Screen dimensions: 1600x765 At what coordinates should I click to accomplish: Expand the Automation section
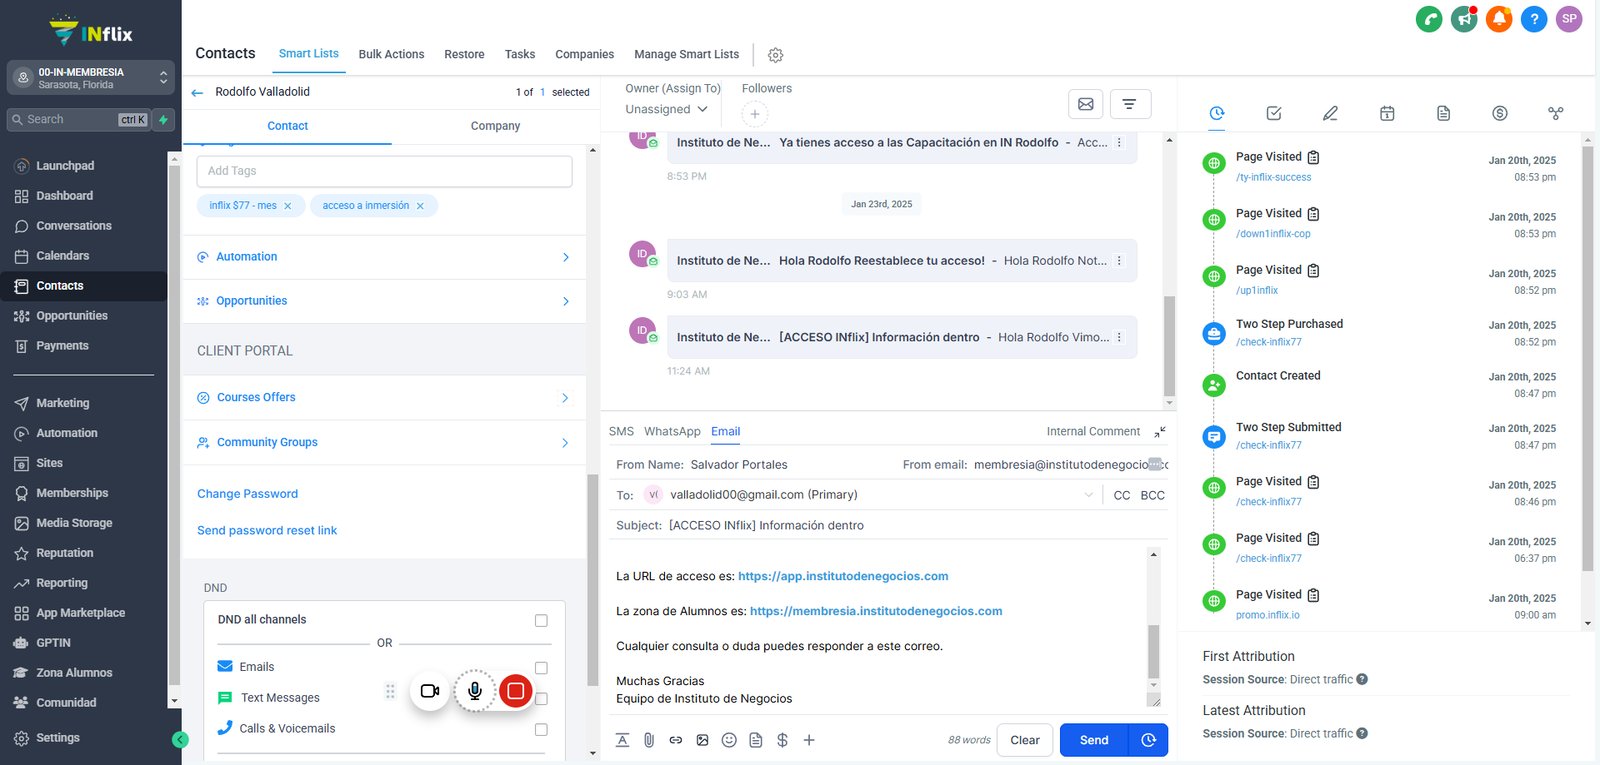coord(384,257)
